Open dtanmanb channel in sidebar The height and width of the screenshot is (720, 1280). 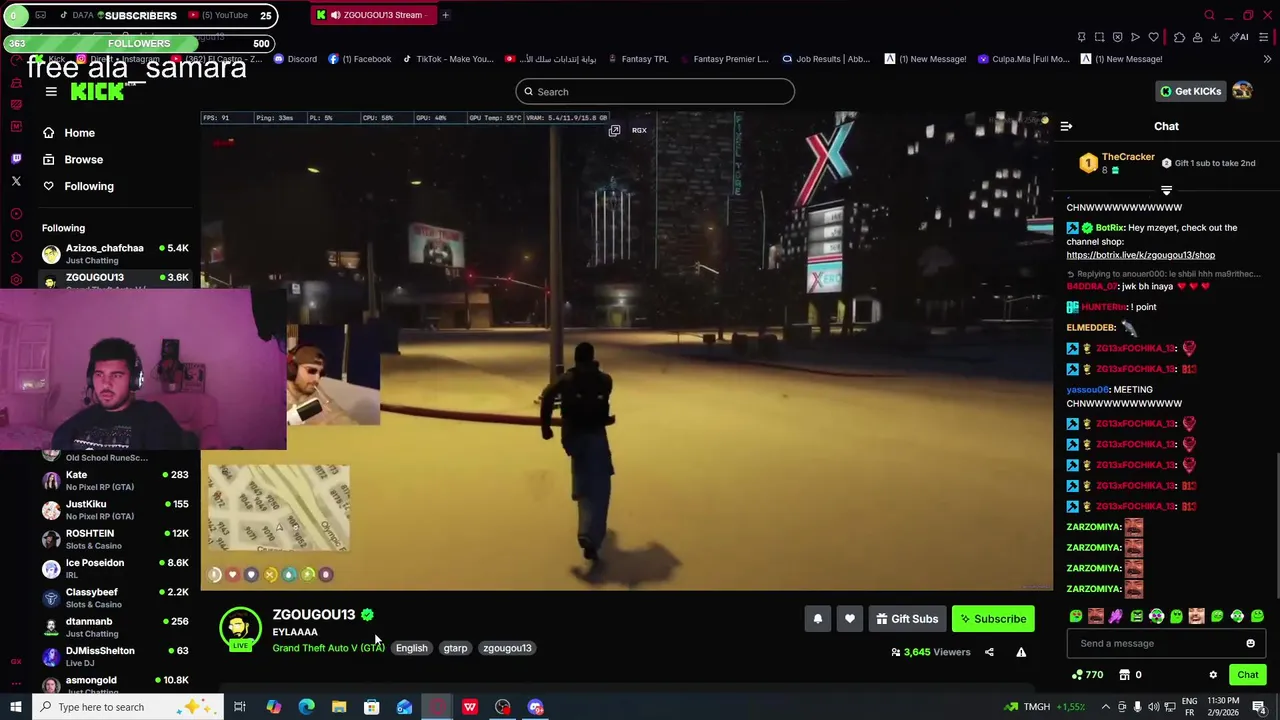click(x=113, y=627)
